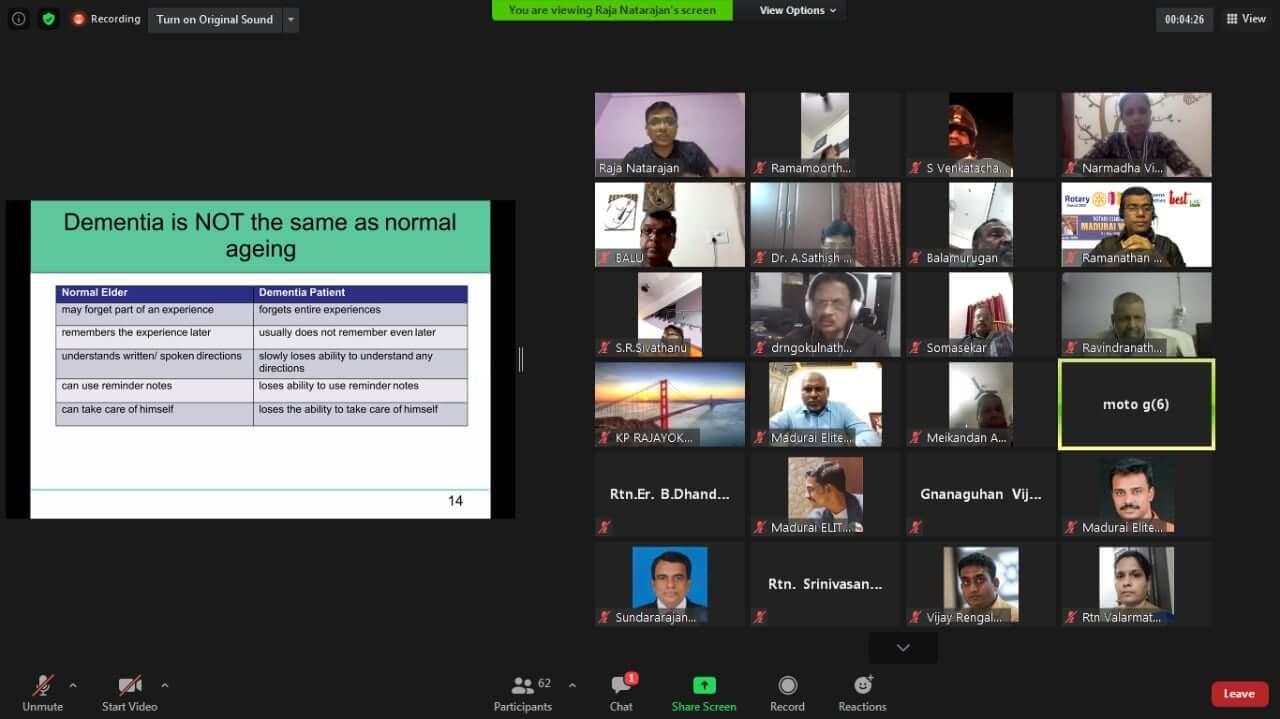Click the meeting information icon

click(18, 19)
